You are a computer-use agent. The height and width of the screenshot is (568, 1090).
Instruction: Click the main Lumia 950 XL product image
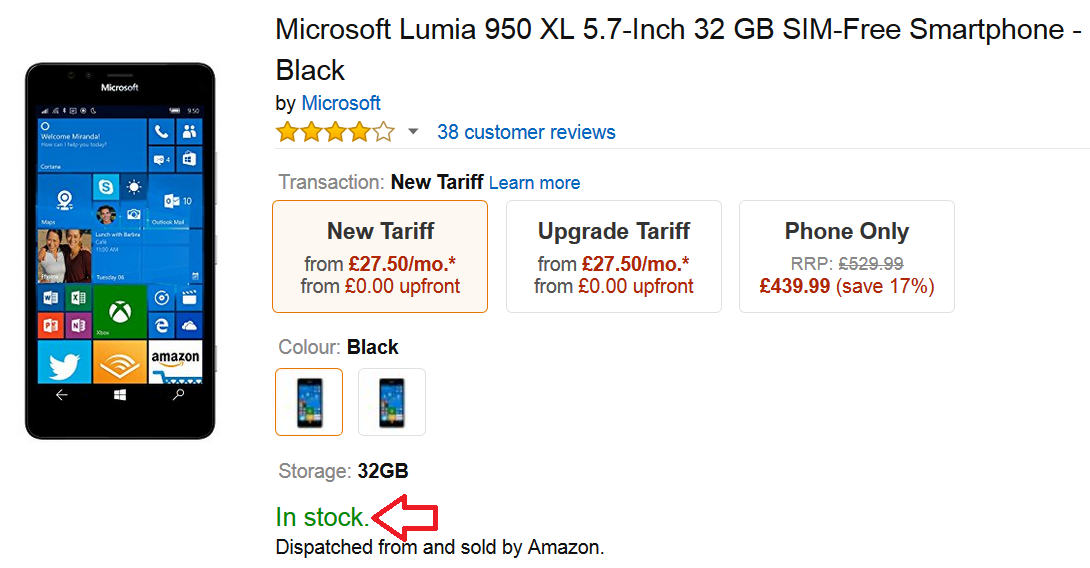(120, 250)
